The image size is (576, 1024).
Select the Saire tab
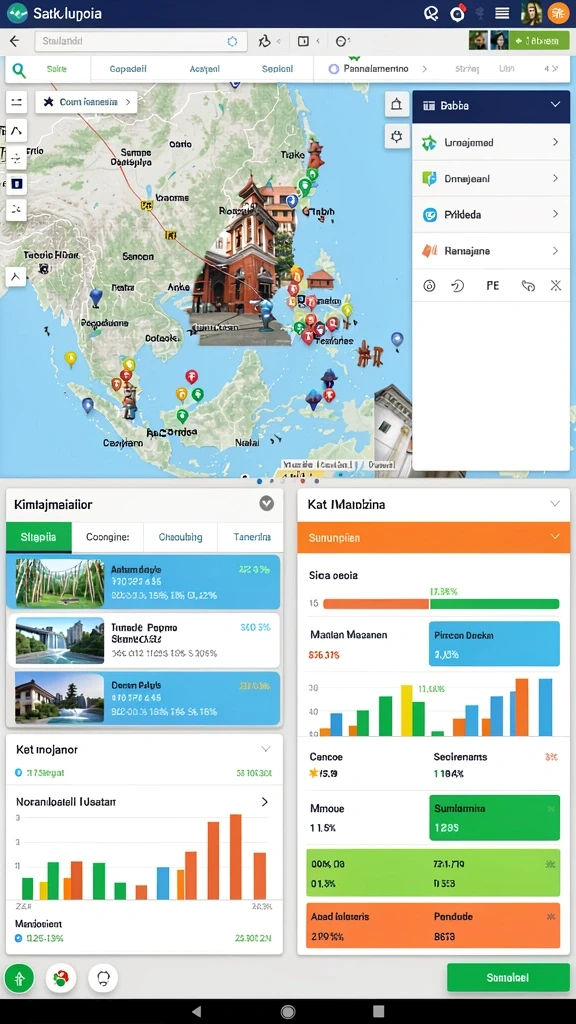[x=57, y=69]
